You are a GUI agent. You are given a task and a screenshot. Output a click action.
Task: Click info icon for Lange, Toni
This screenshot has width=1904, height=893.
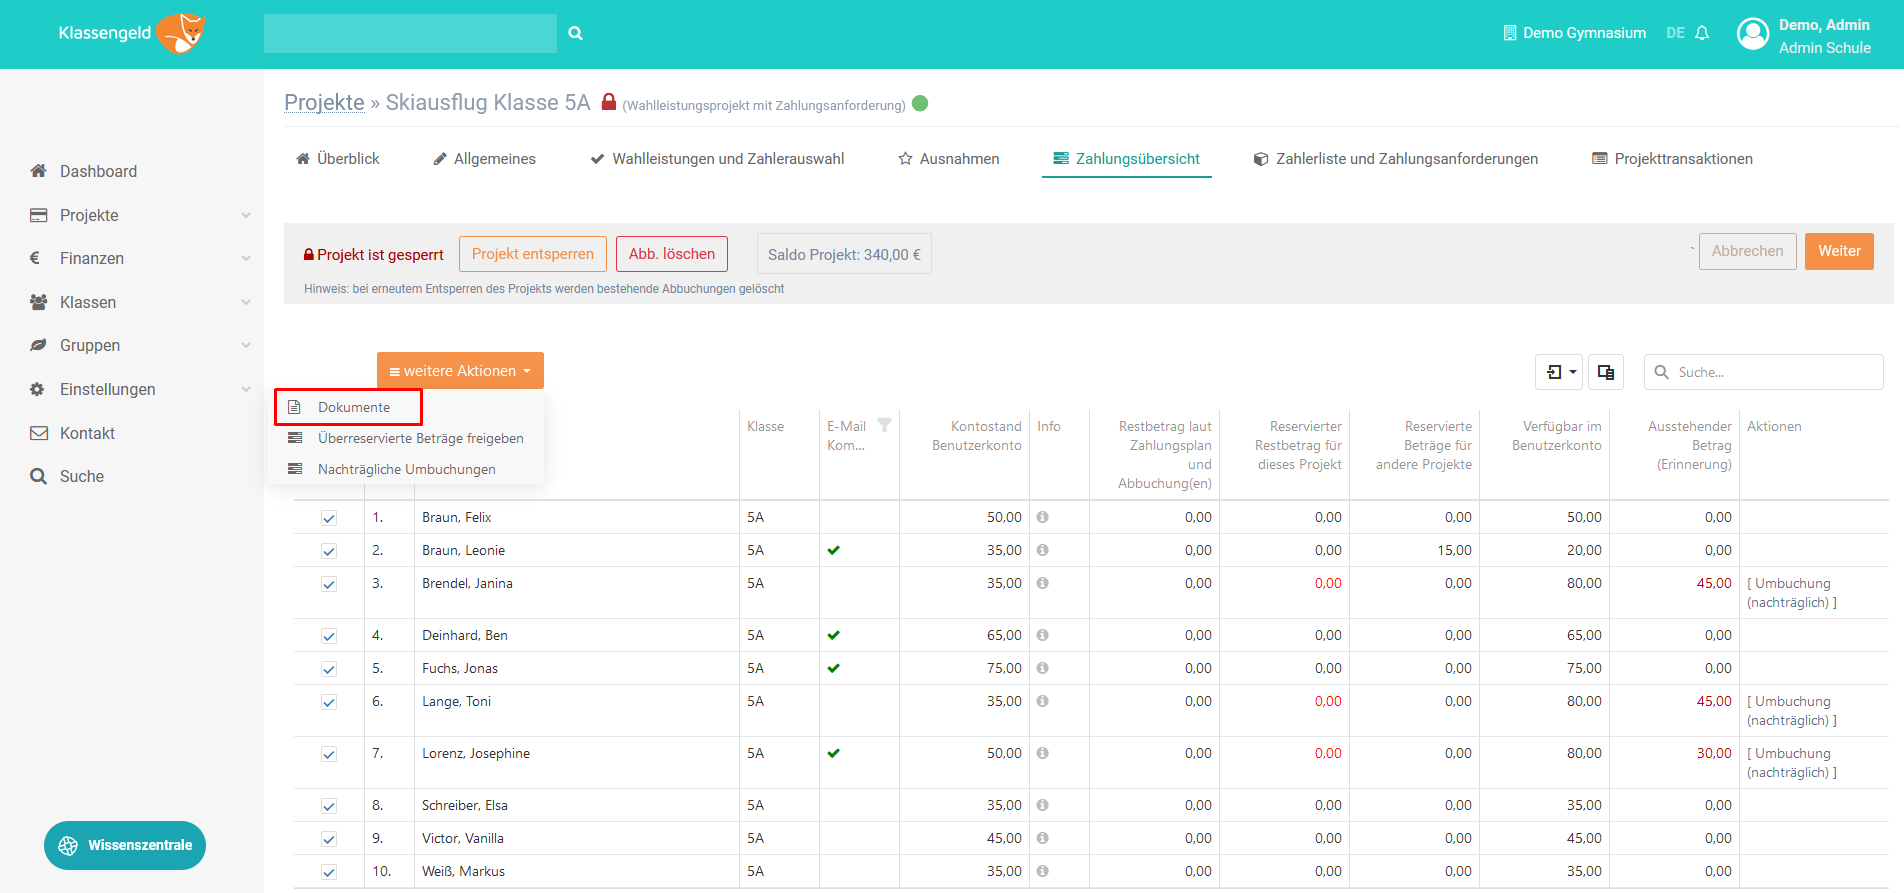pyautogui.click(x=1042, y=701)
